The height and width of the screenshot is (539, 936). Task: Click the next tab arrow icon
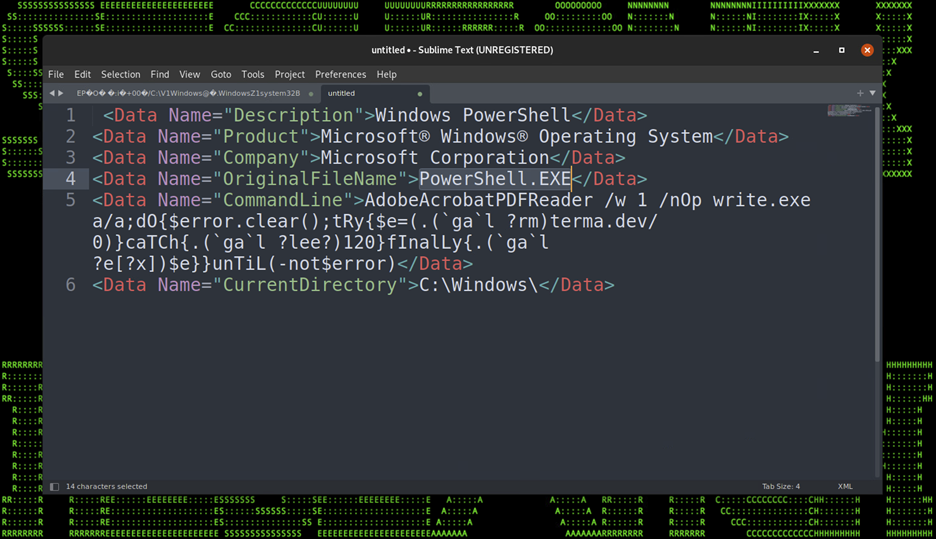pos(61,93)
